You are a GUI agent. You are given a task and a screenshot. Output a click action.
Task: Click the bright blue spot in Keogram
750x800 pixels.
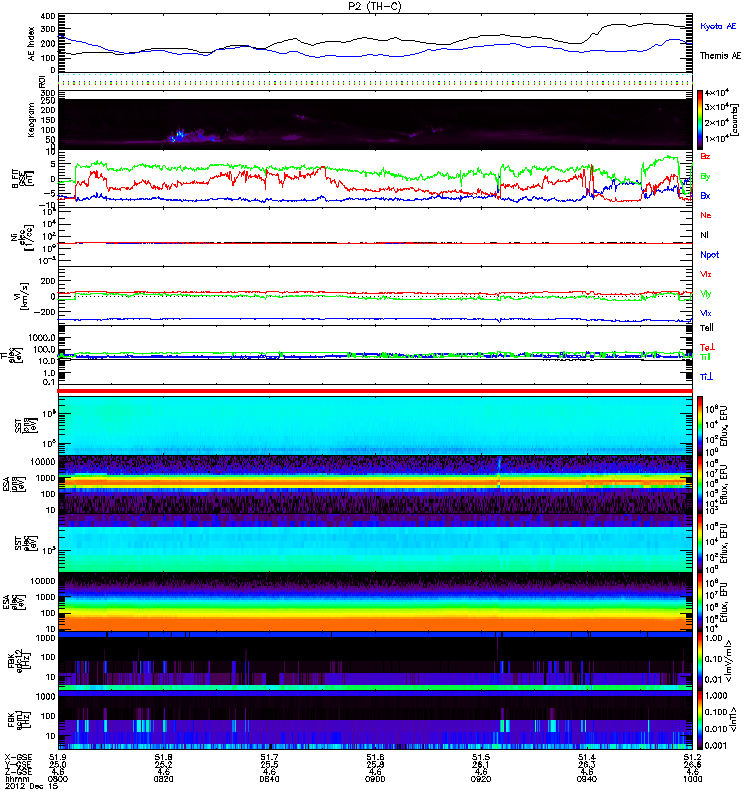coord(180,134)
